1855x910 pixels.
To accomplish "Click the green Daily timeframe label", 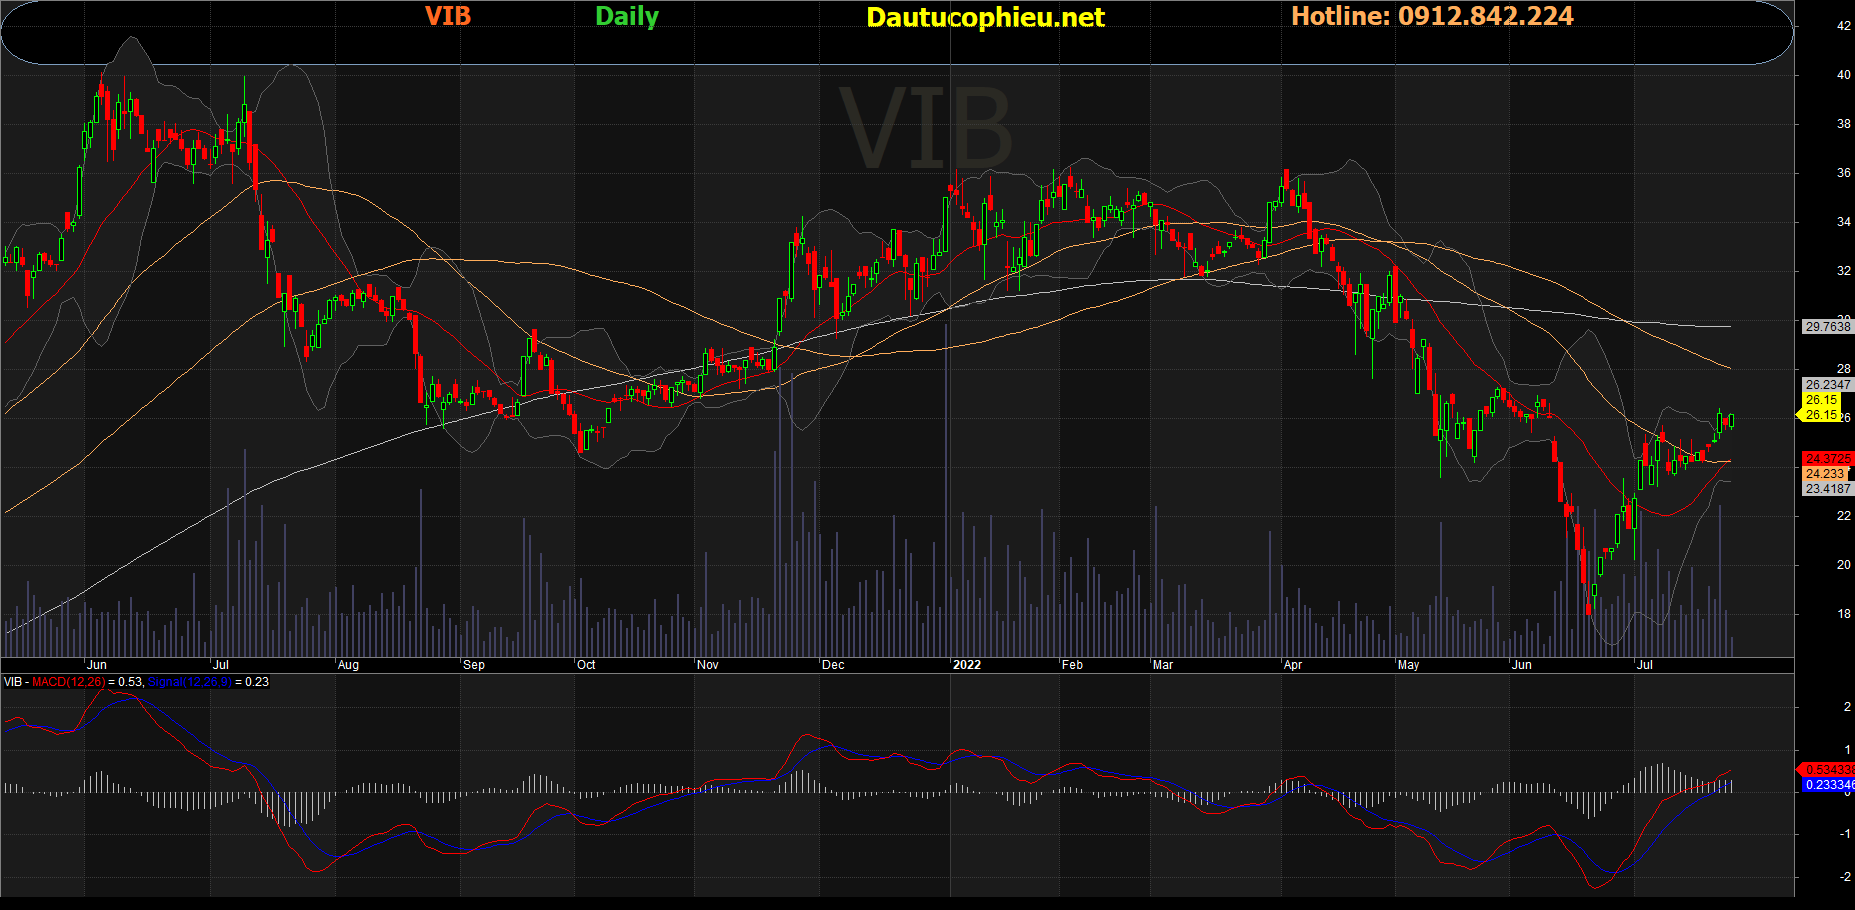I will 627,16.
